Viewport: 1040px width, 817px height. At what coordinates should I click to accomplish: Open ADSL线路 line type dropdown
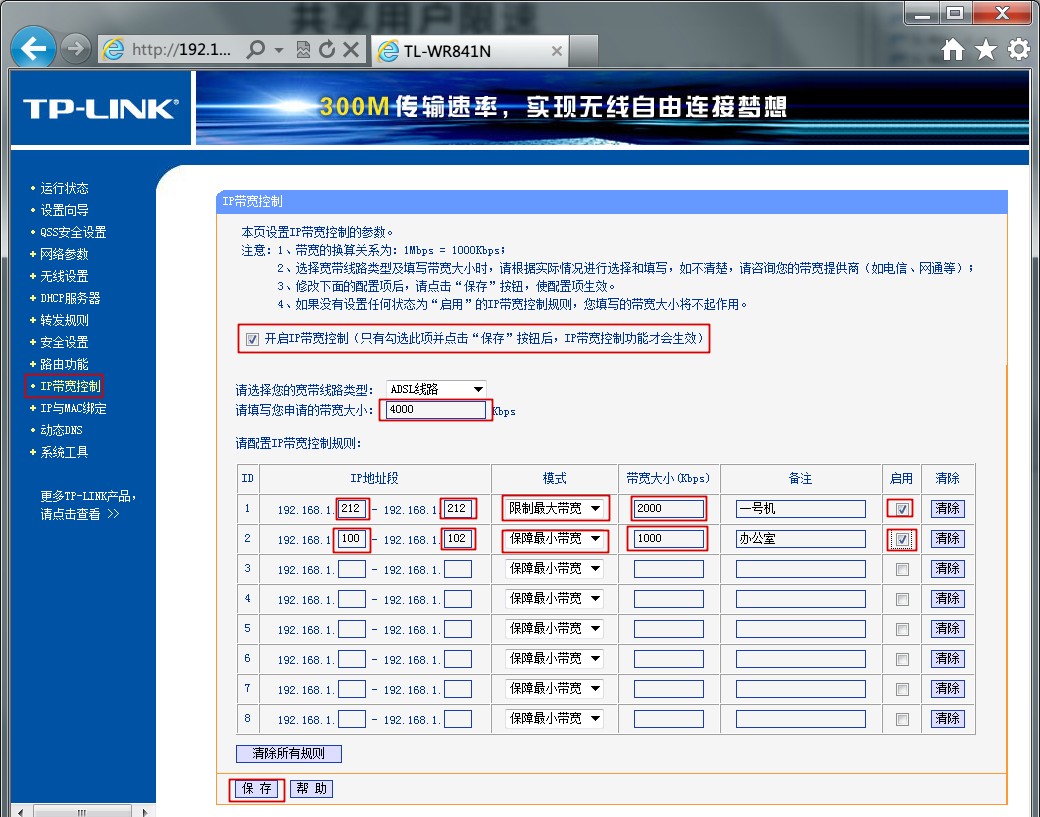[436, 389]
